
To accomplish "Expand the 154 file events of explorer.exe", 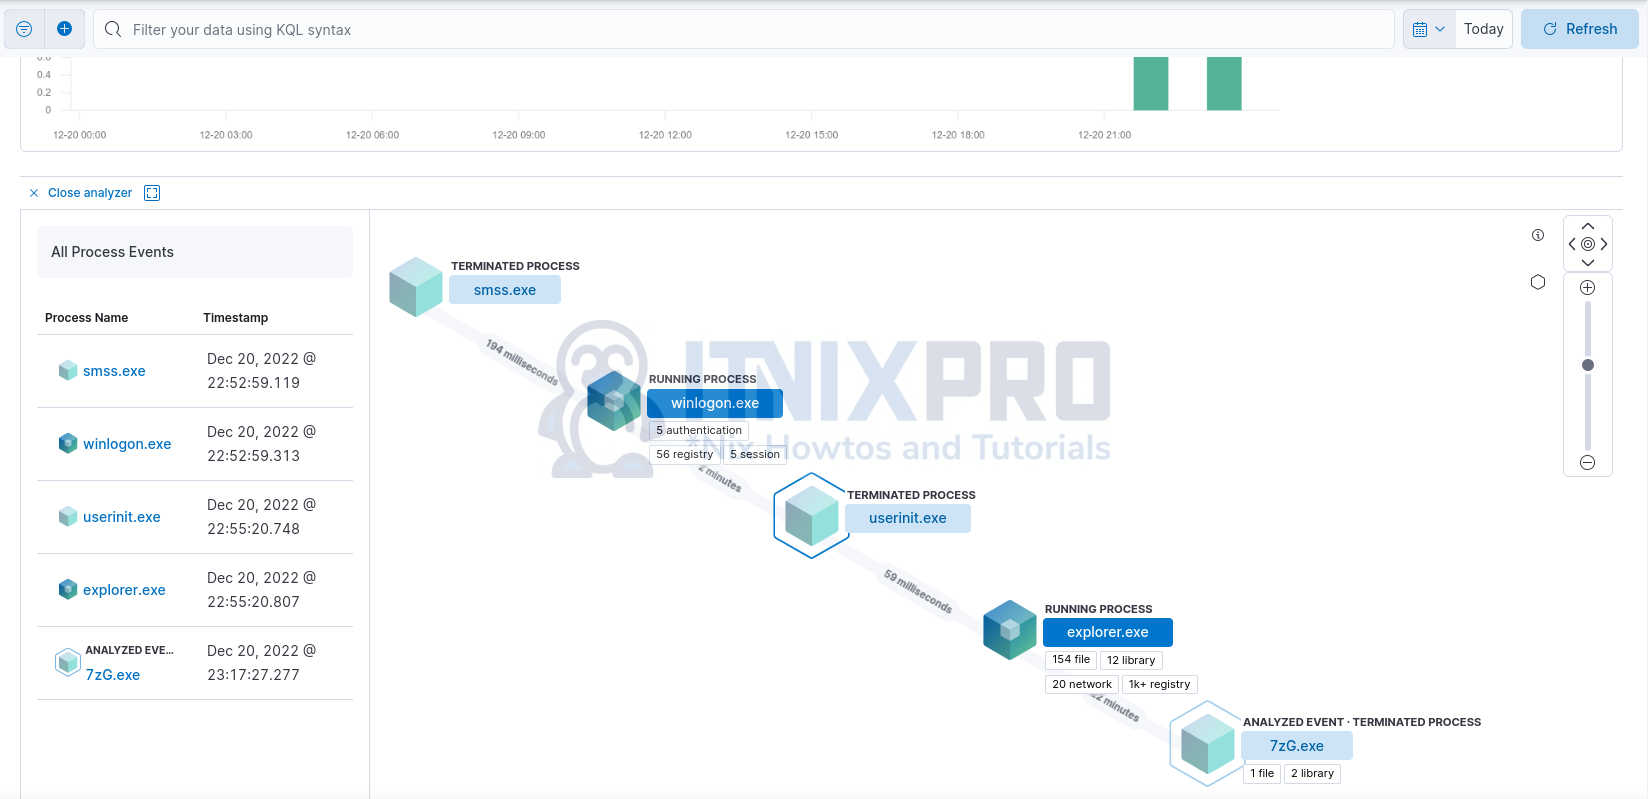I will 1070,660.
